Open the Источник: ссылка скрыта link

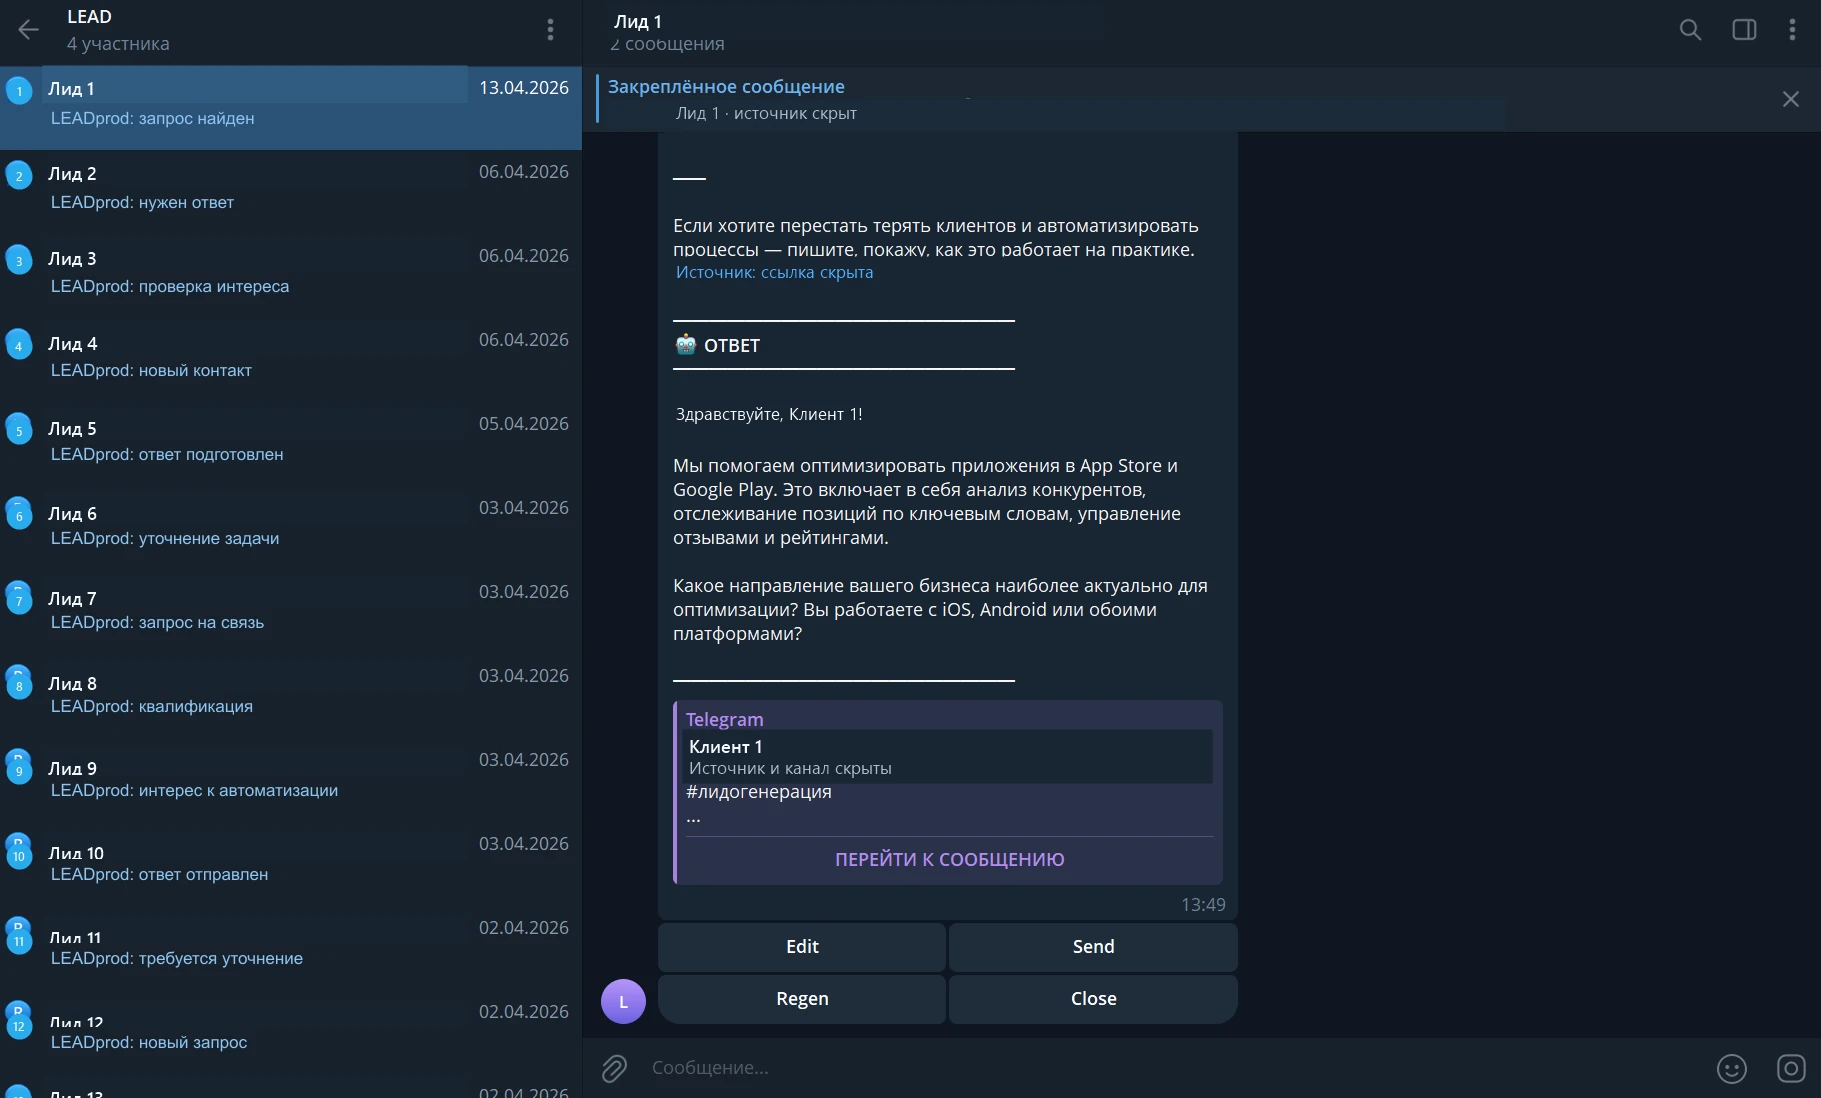tap(774, 272)
